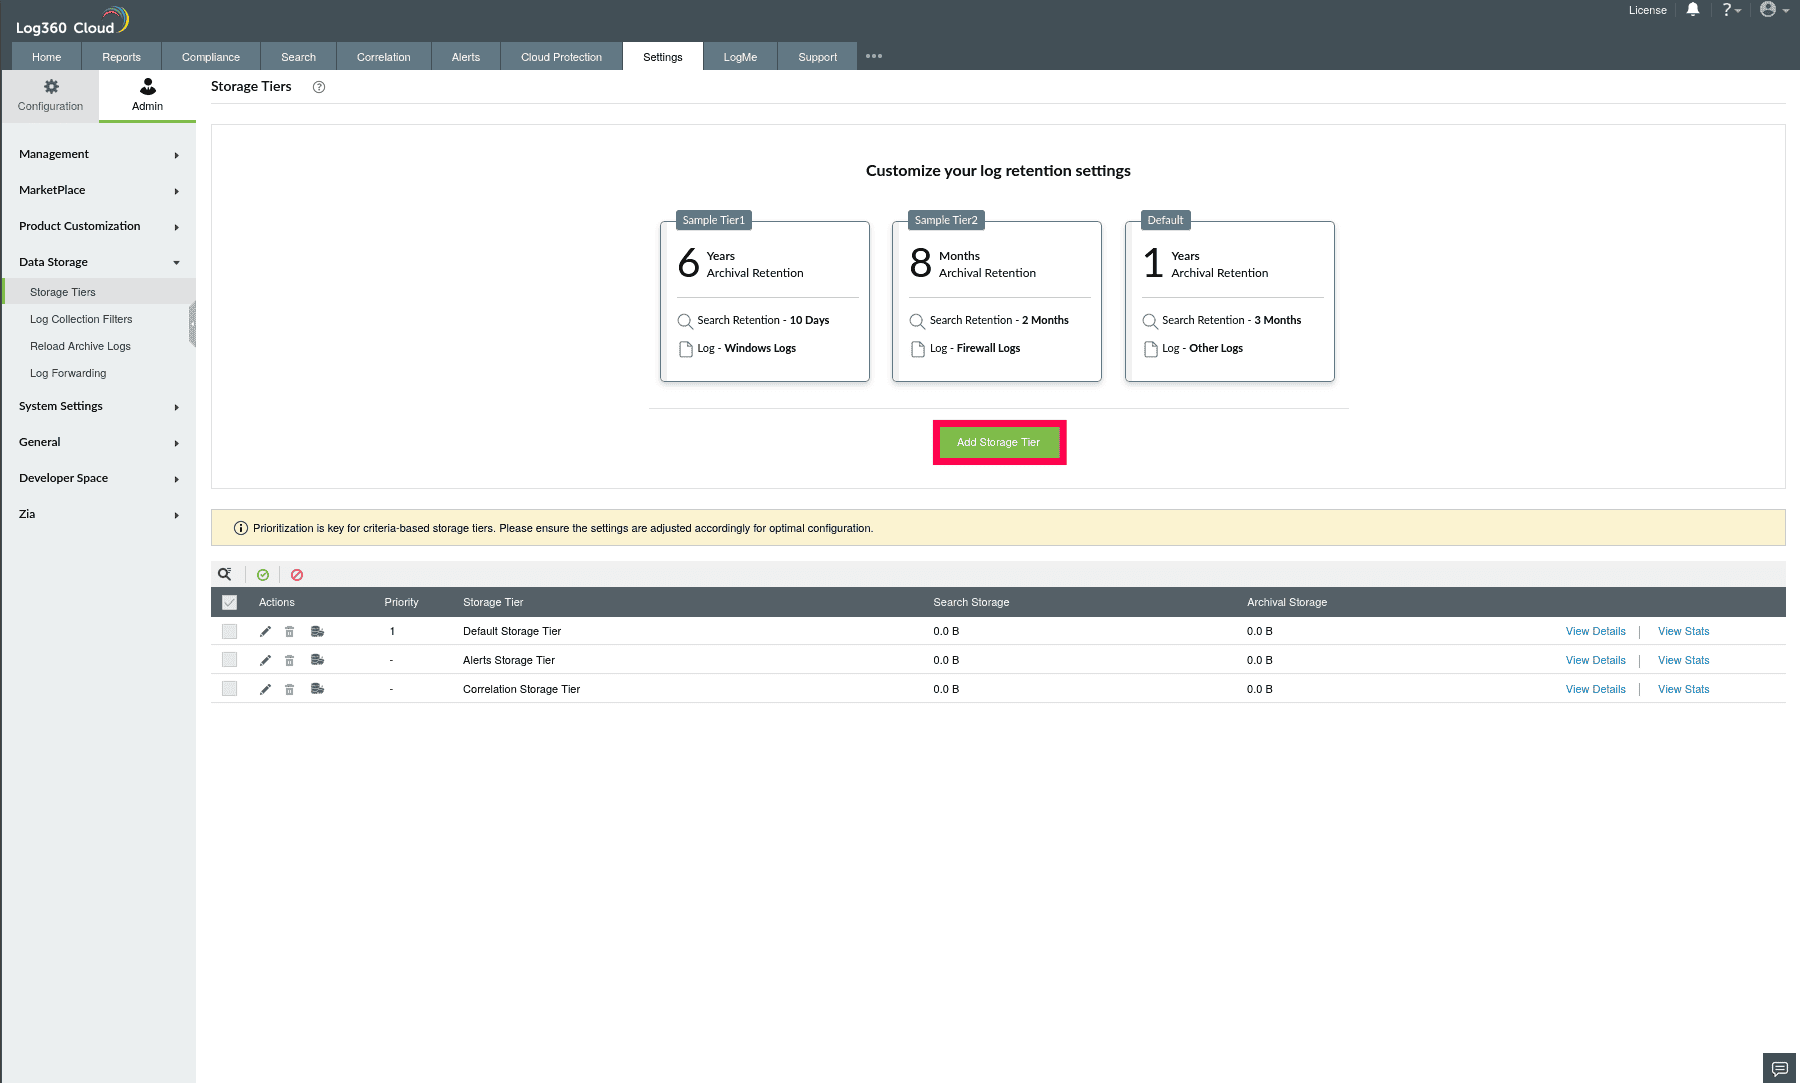
Task: Switch to the Cloud Protection tab
Action: pos(561,56)
